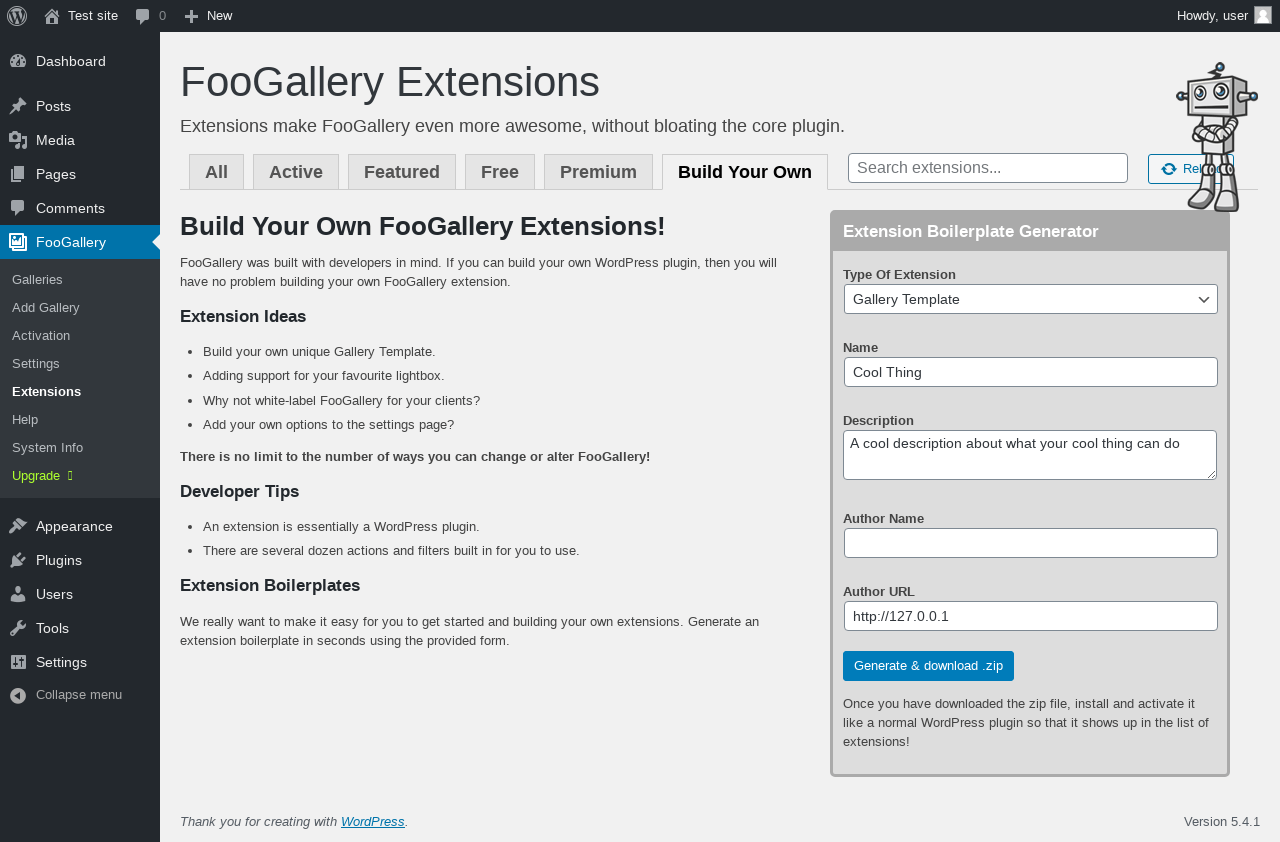
Task: Open the Dashboard sidebar icon
Action: [18, 61]
